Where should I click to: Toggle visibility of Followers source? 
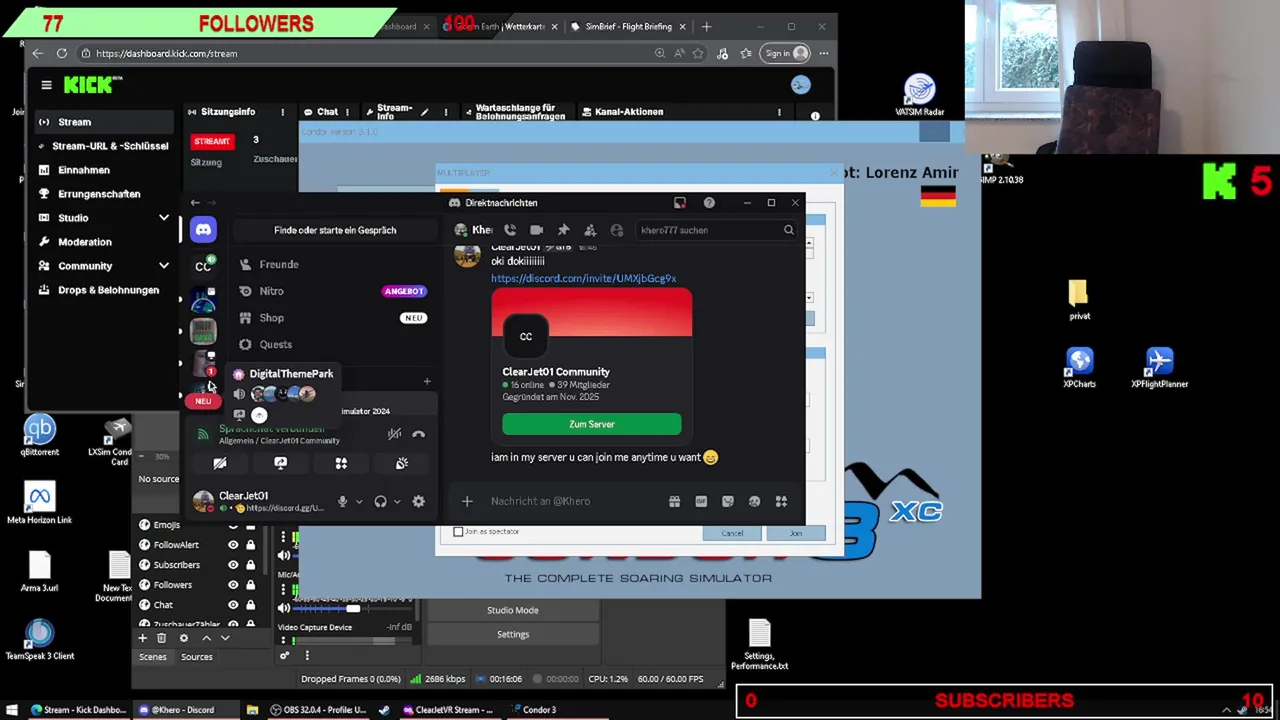tap(233, 585)
